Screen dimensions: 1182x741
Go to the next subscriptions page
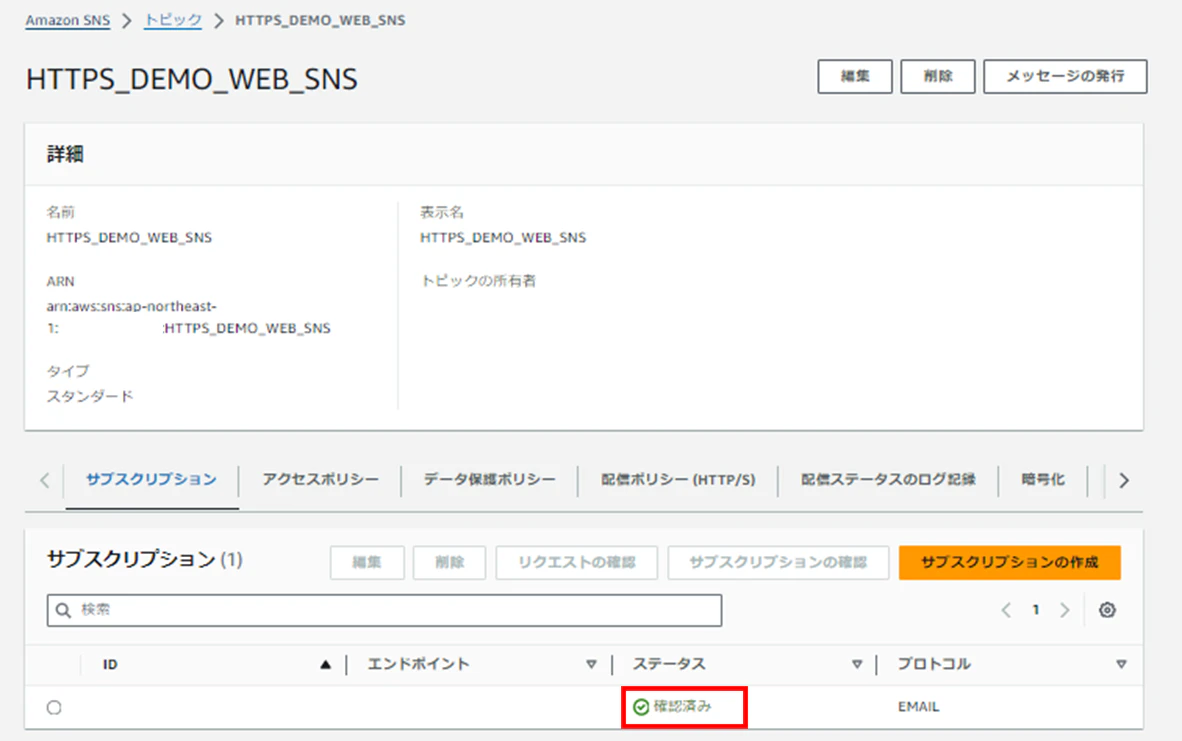(1064, 610)
